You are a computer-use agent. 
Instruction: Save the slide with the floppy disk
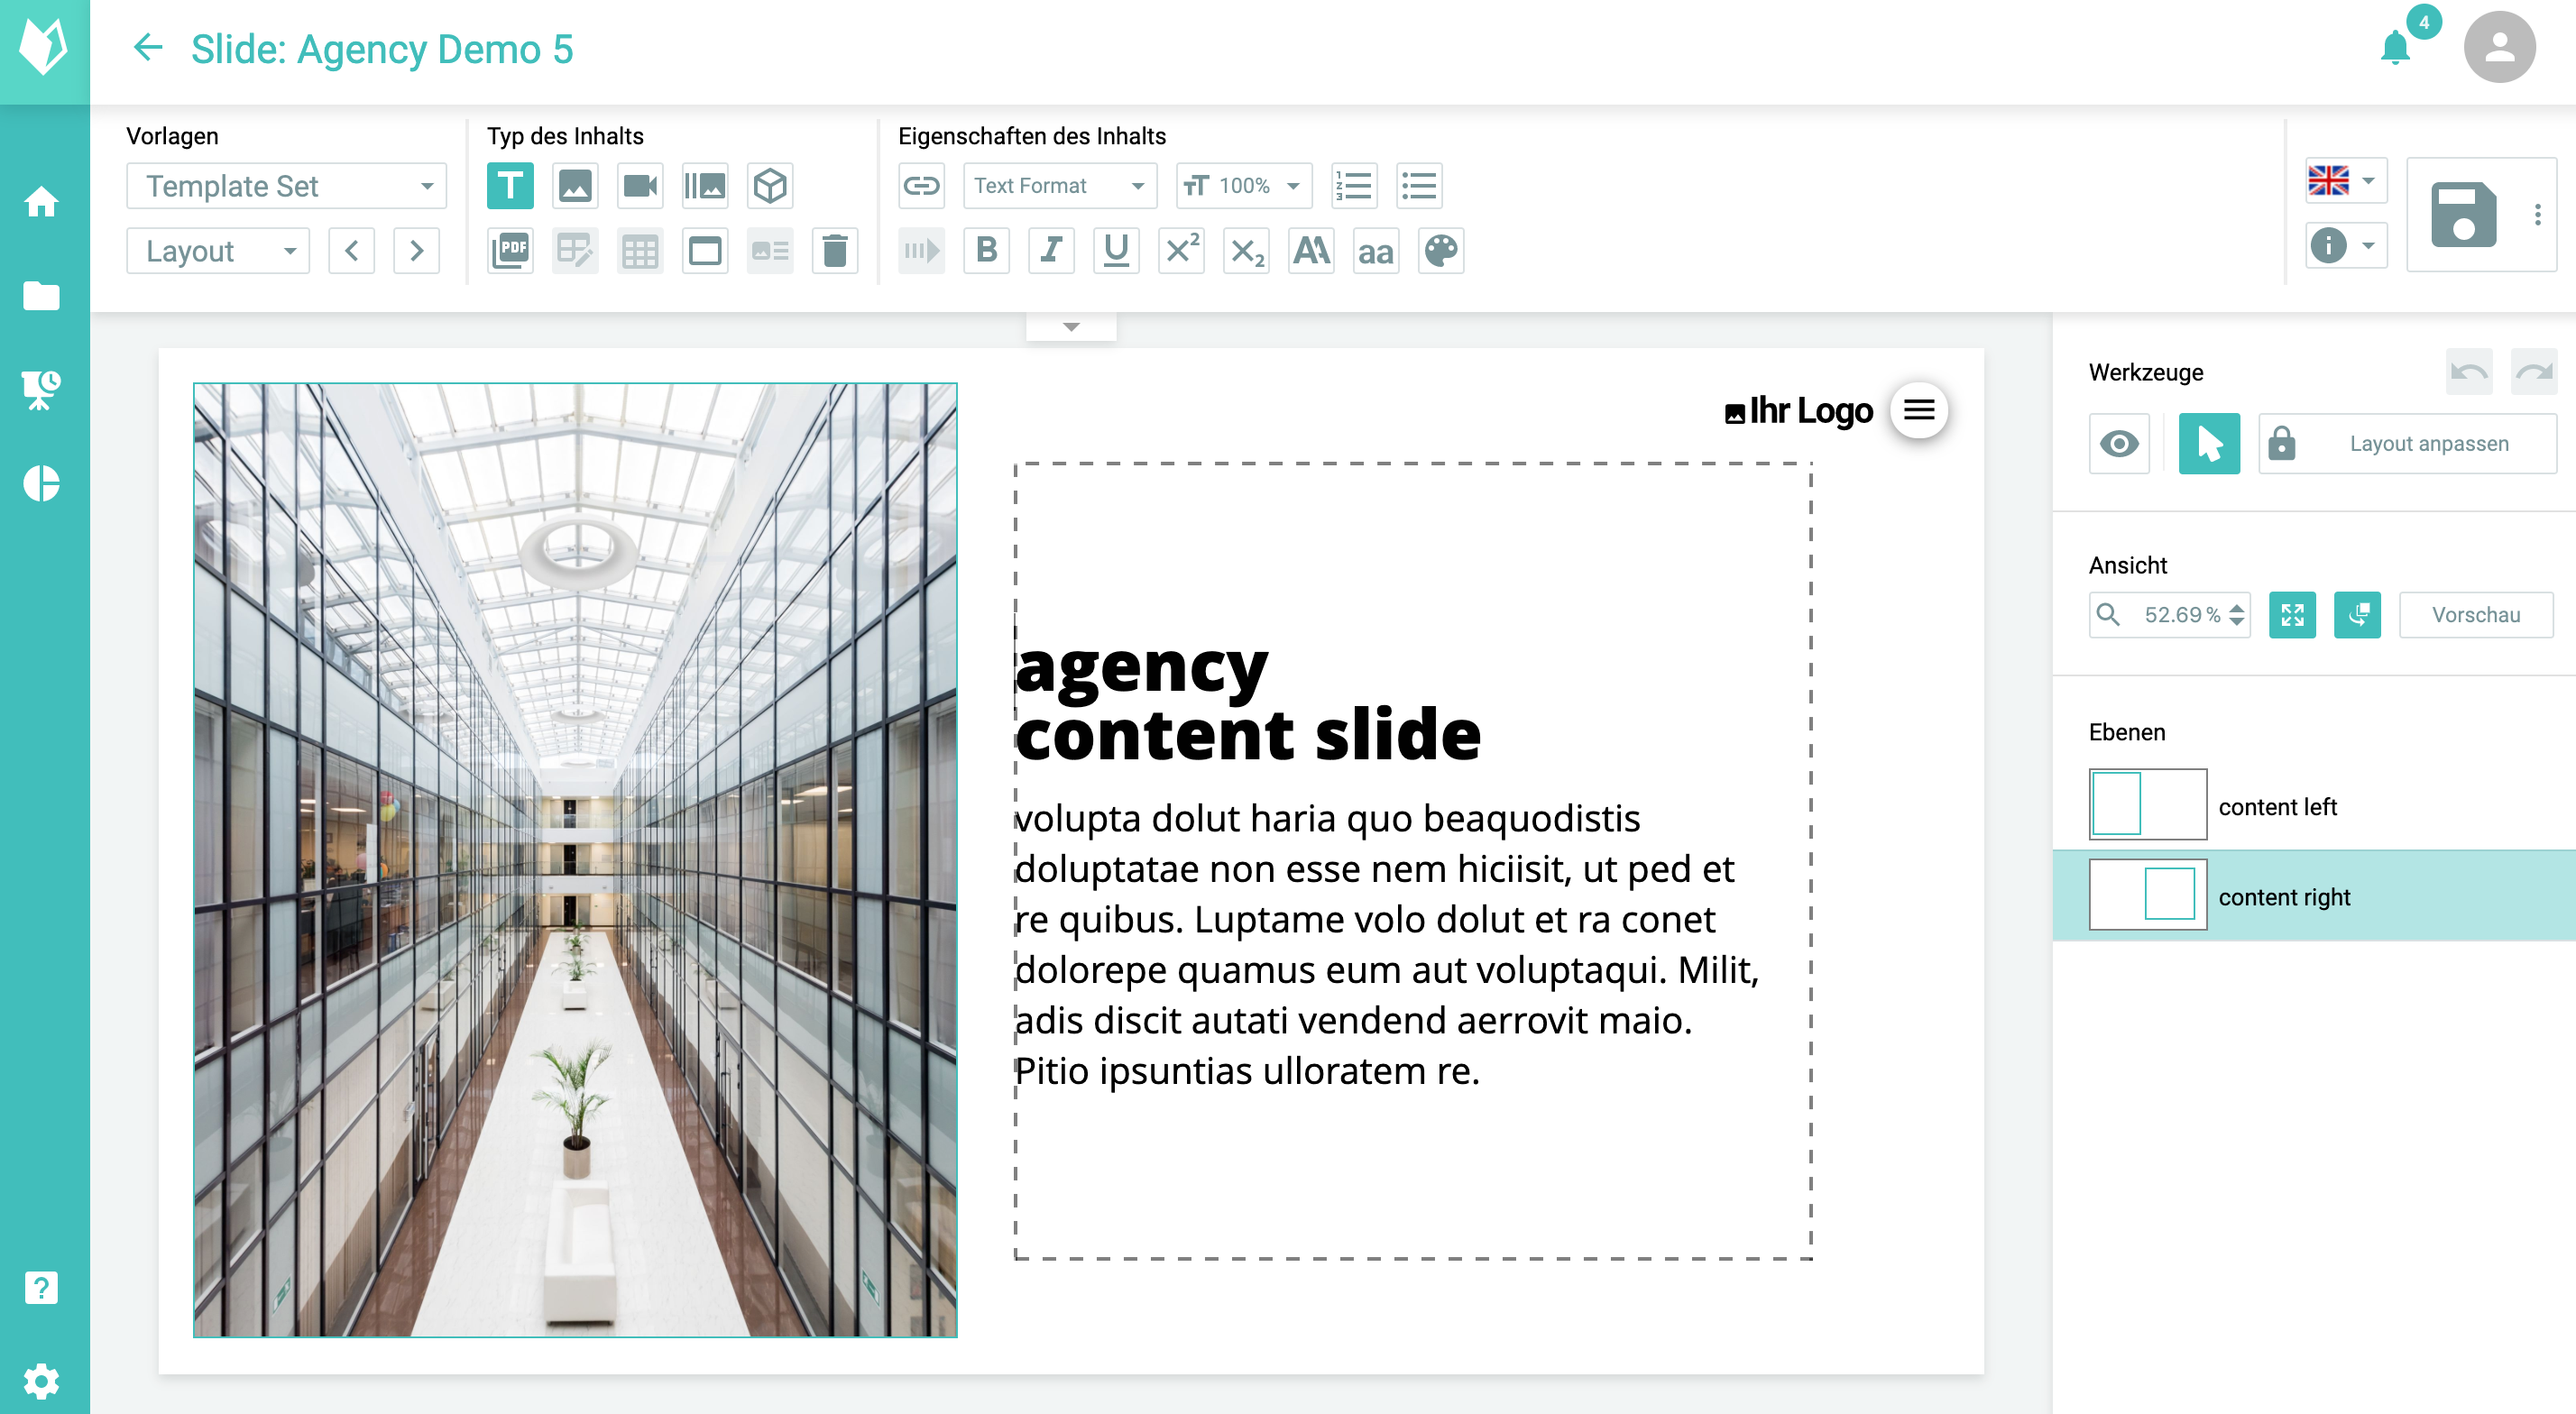click(2463, 214)
